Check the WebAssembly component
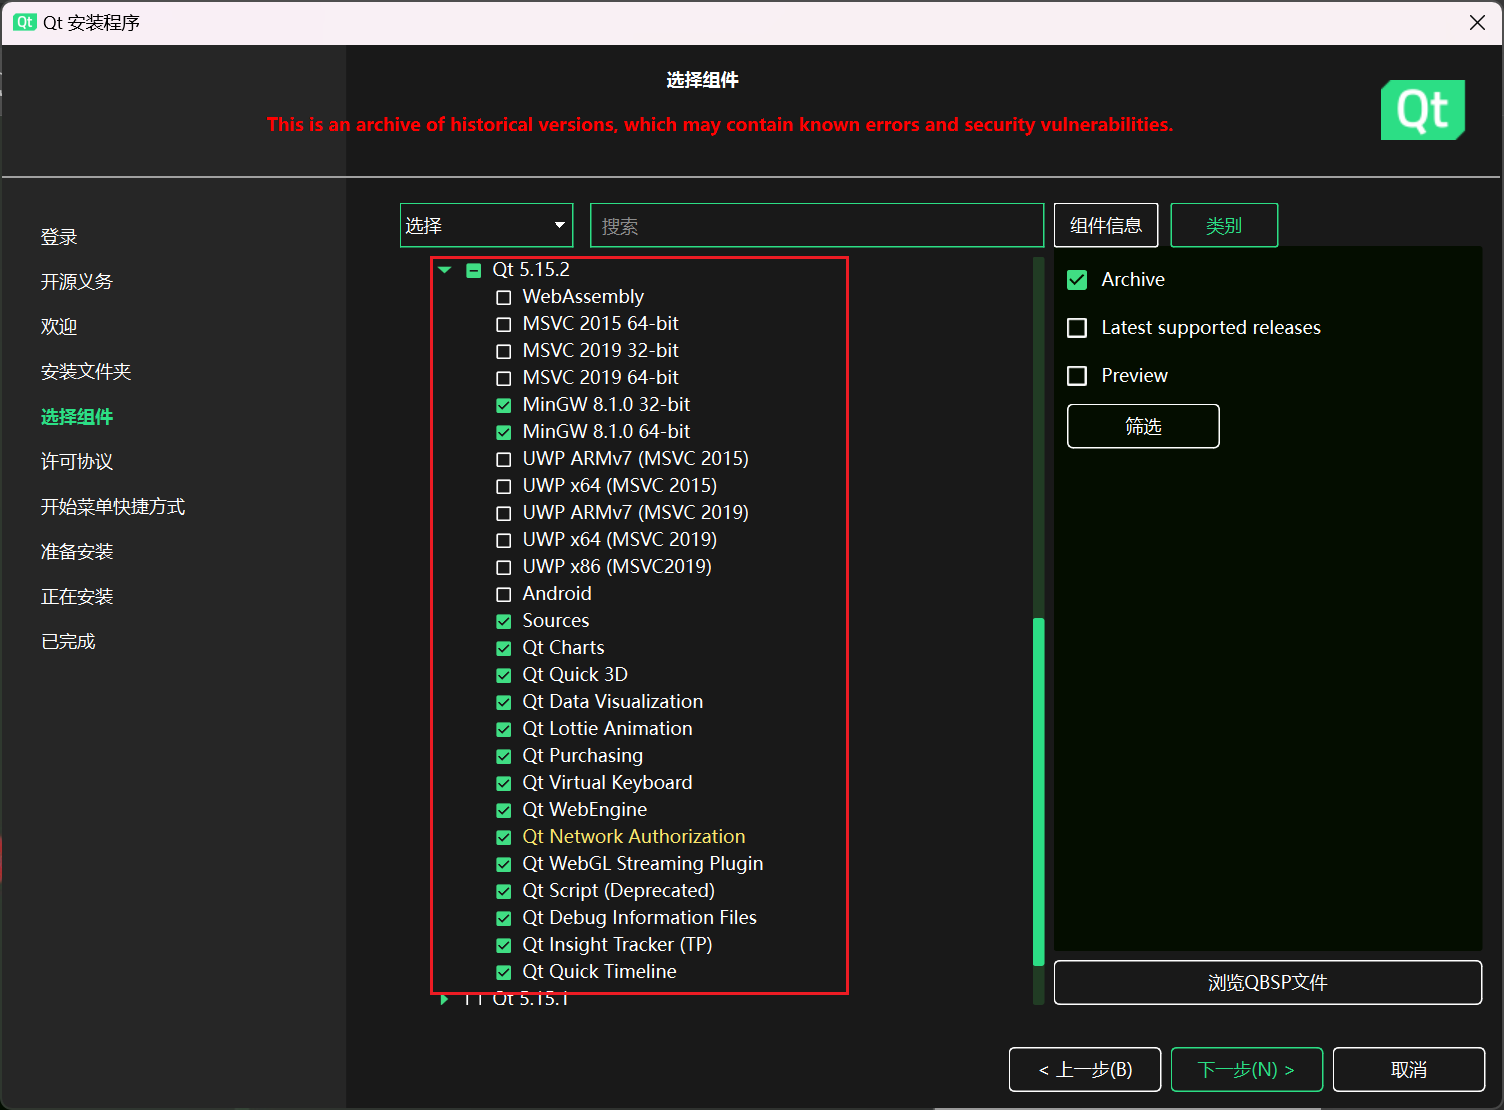Viewport: 1504px width, 1110px height. click(x=504, y=297)
